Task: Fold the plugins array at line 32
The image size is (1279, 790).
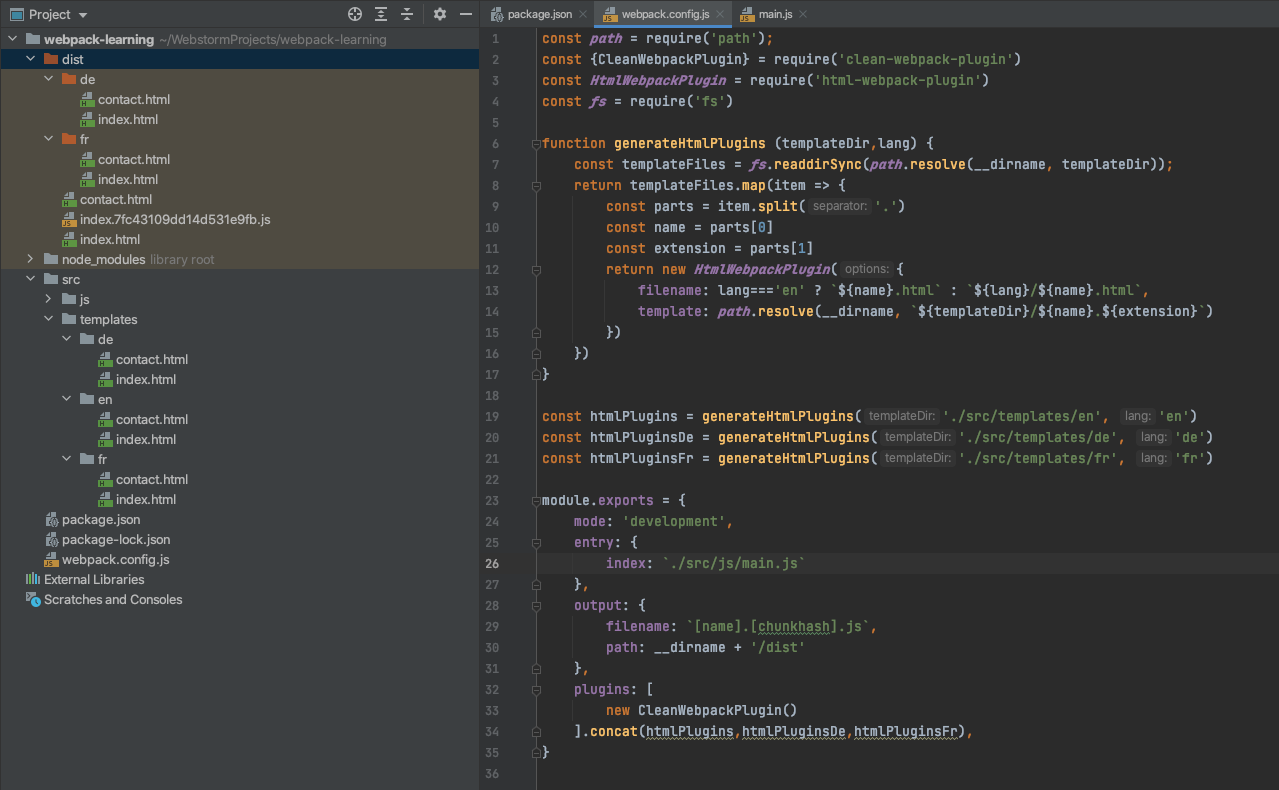Action: coord(536,690)
